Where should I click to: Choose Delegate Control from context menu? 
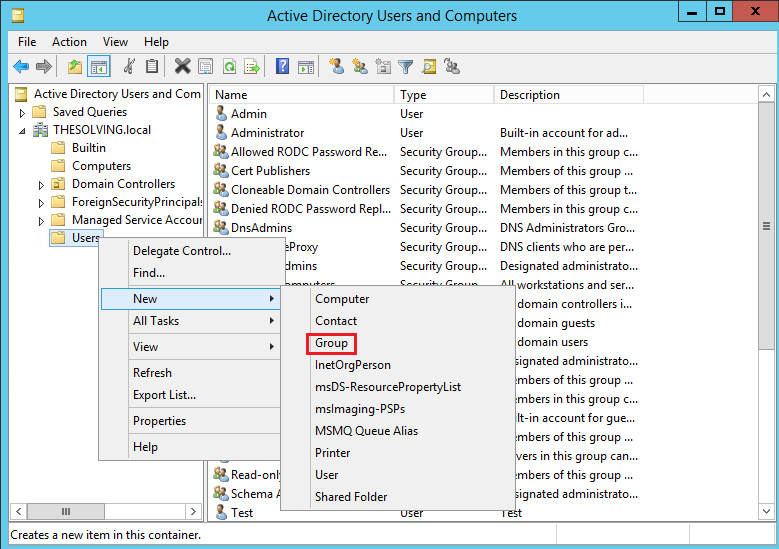tap(181, 251)
